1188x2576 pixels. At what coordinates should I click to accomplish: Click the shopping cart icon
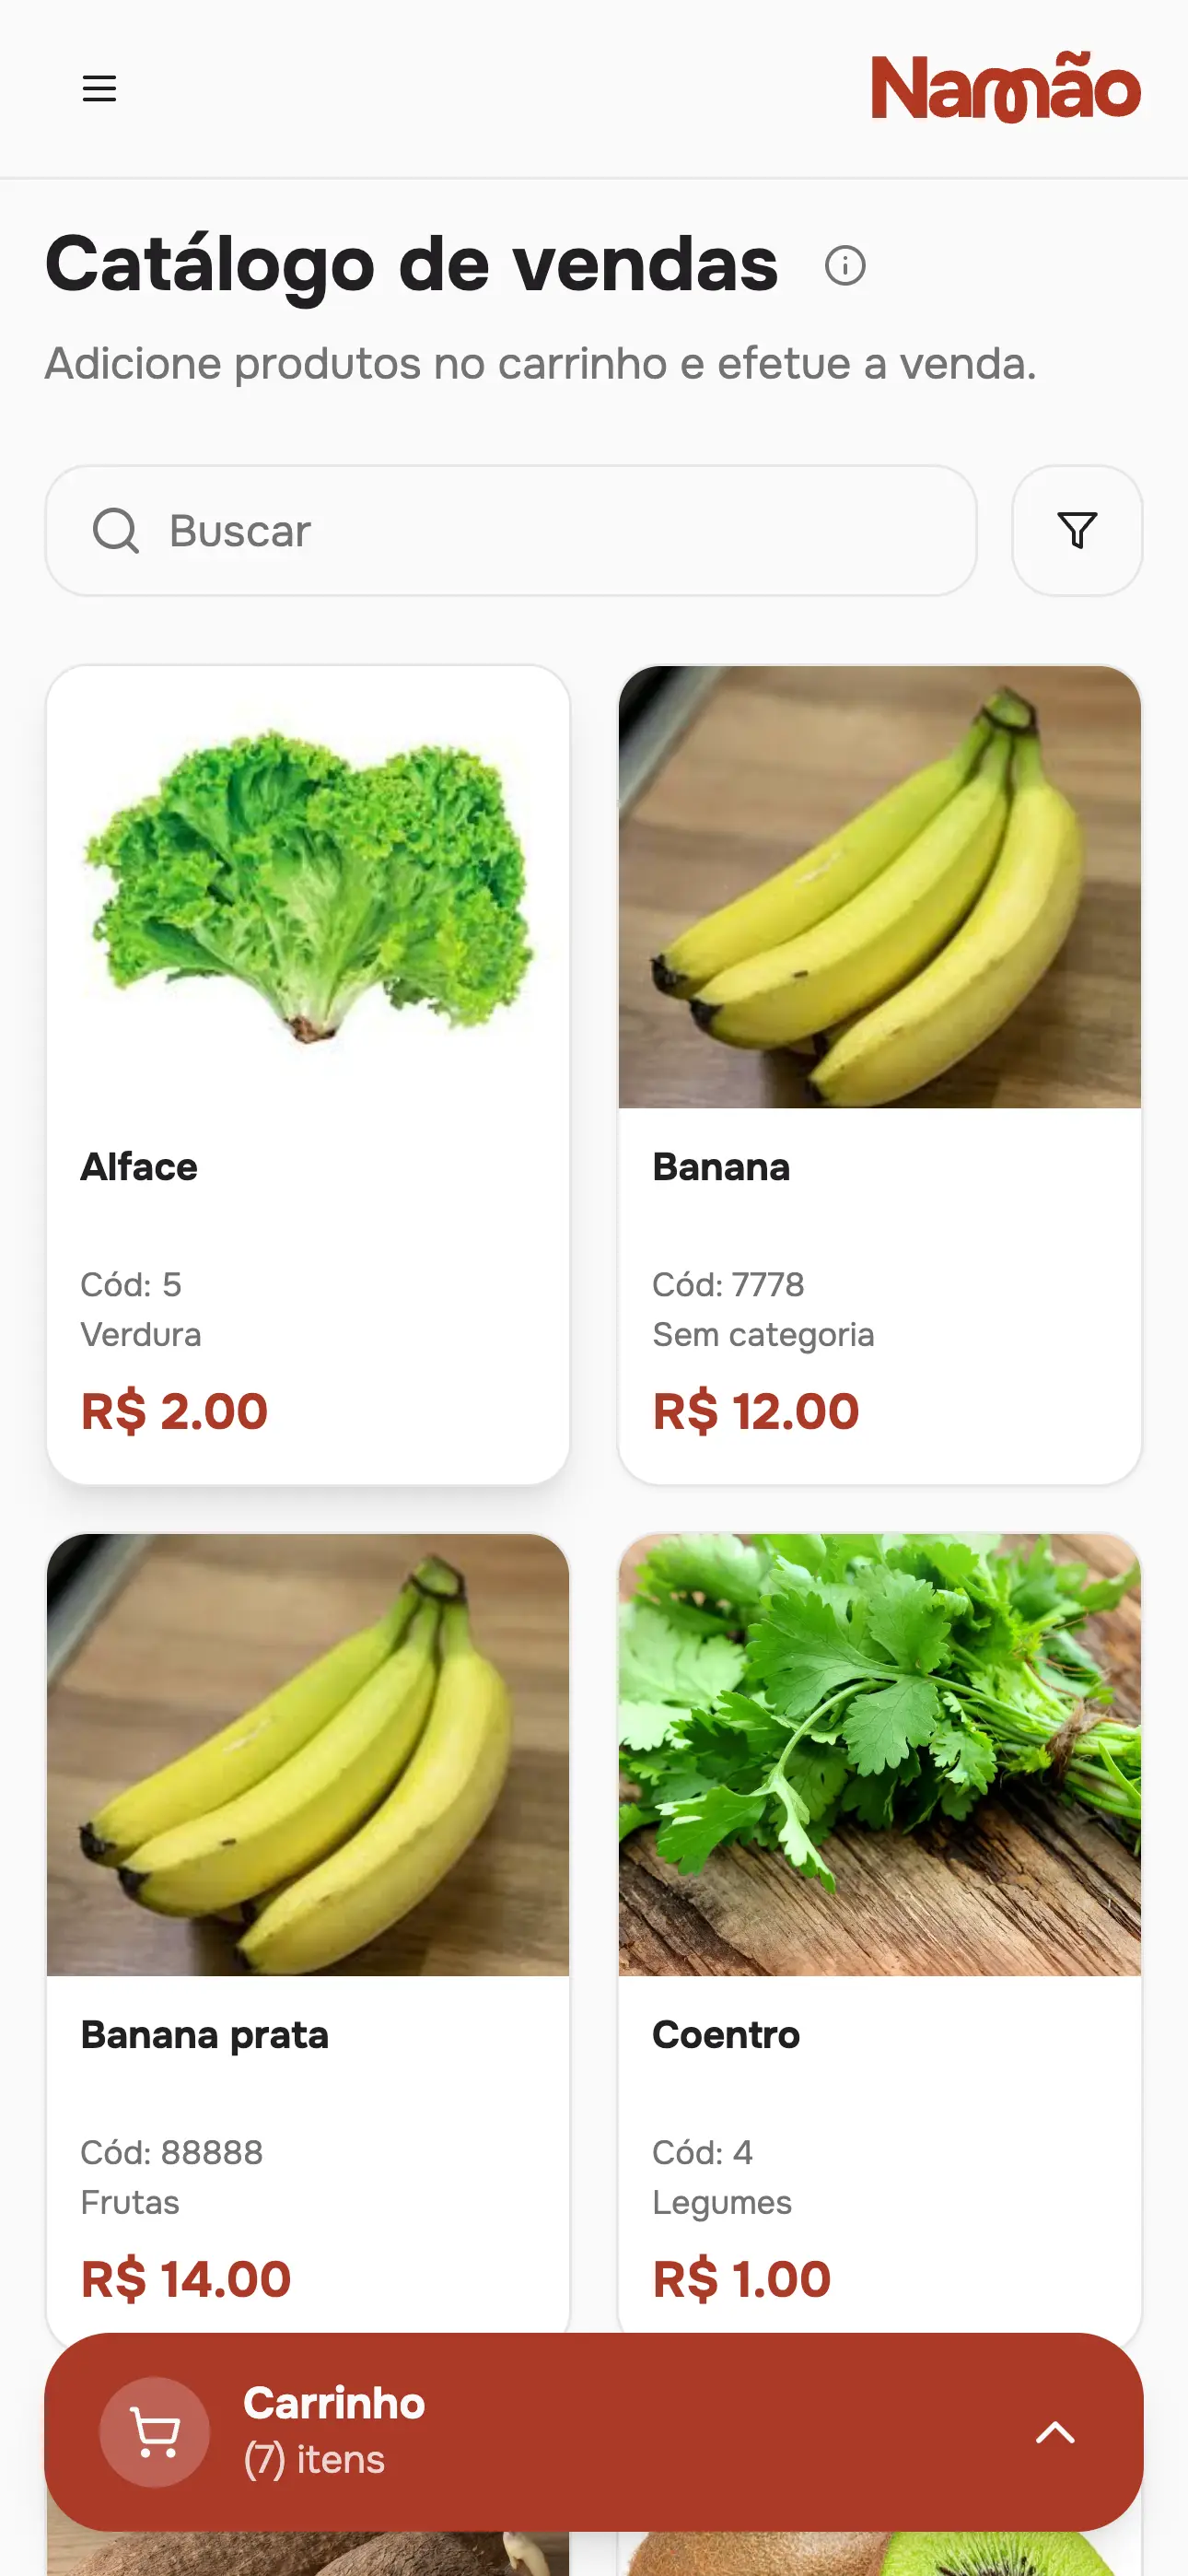pyautogui.click(x=155, y=2432)
